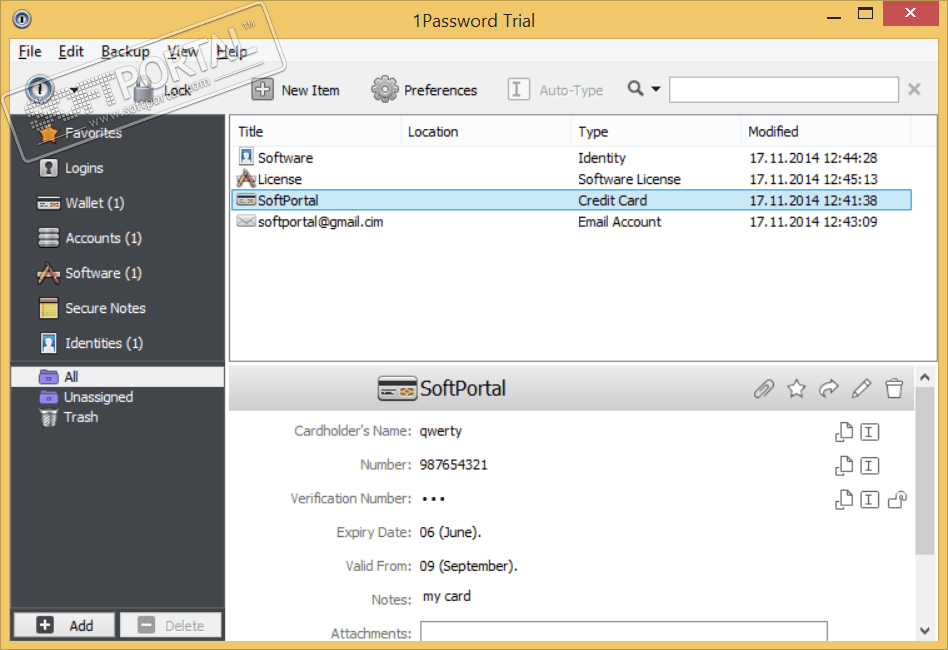Screen dimensions: 948x650
Task: Open the View menu
Action: 183,51
